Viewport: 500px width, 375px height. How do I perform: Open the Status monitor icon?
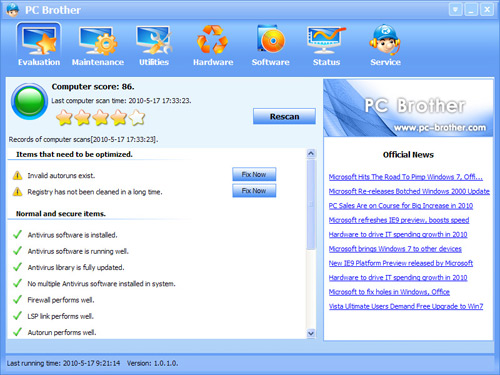click(x=326, y=40)
